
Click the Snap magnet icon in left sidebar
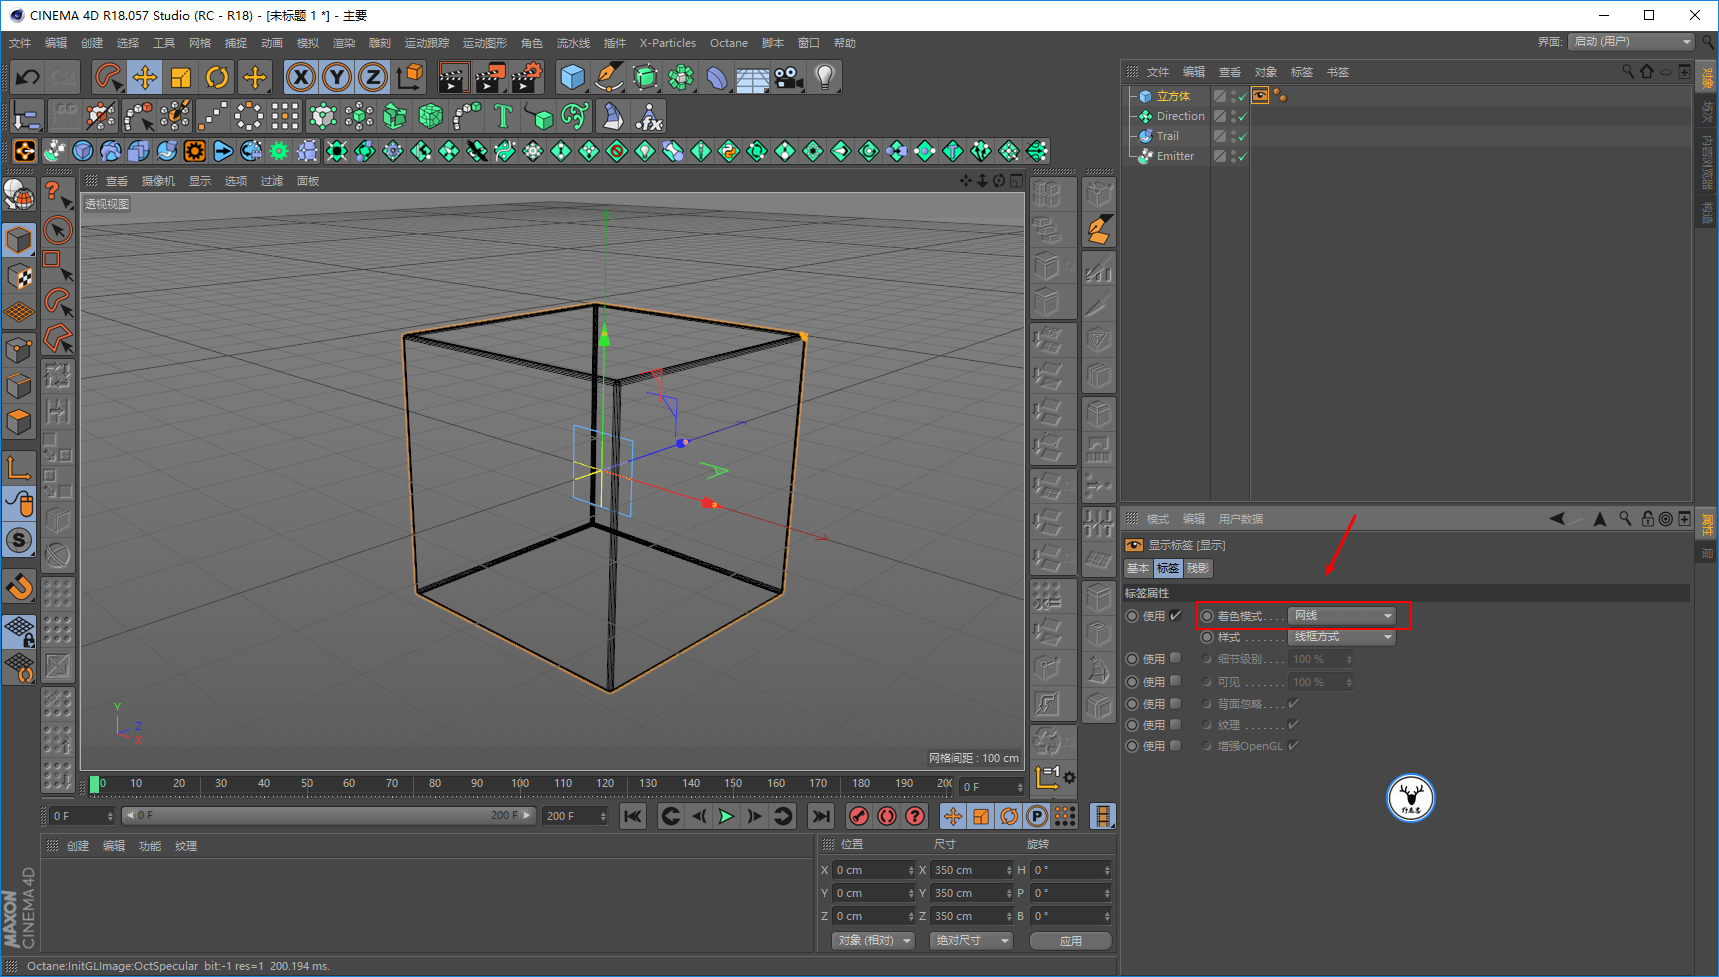point(19,587)
